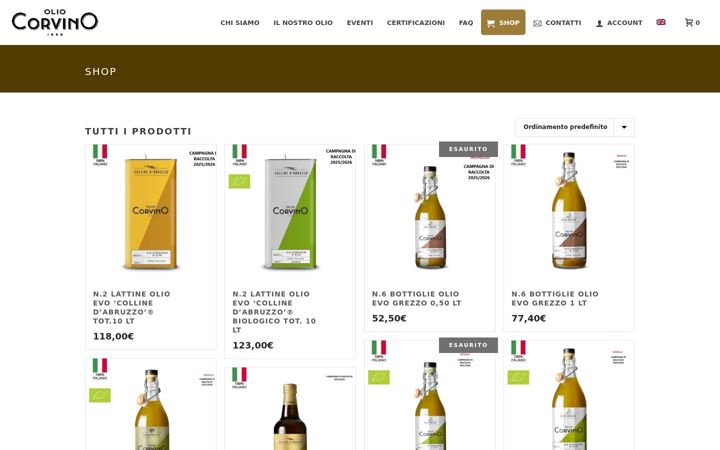
Task: Click second-row Esaurito badge
Action: pos(468,345)
